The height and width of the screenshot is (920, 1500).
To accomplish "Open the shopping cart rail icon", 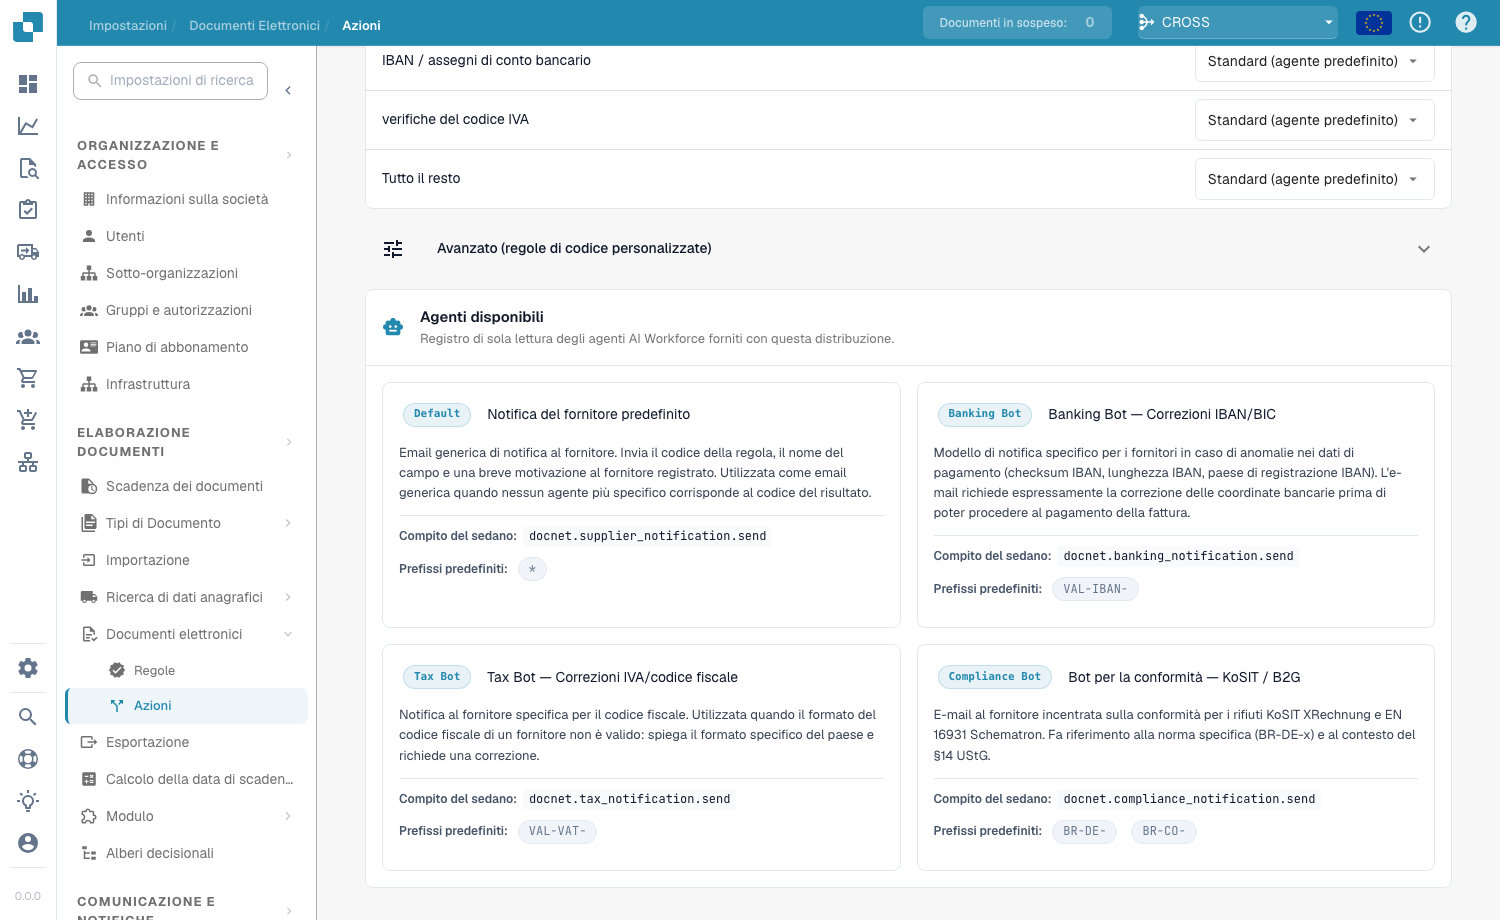I will coord(28,378).
